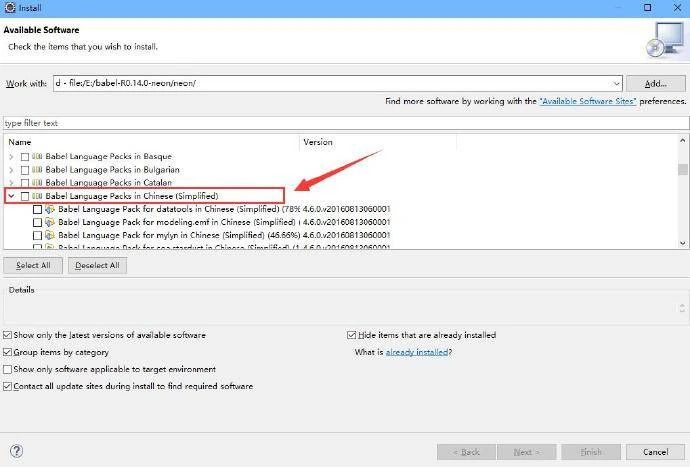Toggle Show only the latest versions option
Image resolution: width=690 pixels, height=467 pixels.
(7, 335)
